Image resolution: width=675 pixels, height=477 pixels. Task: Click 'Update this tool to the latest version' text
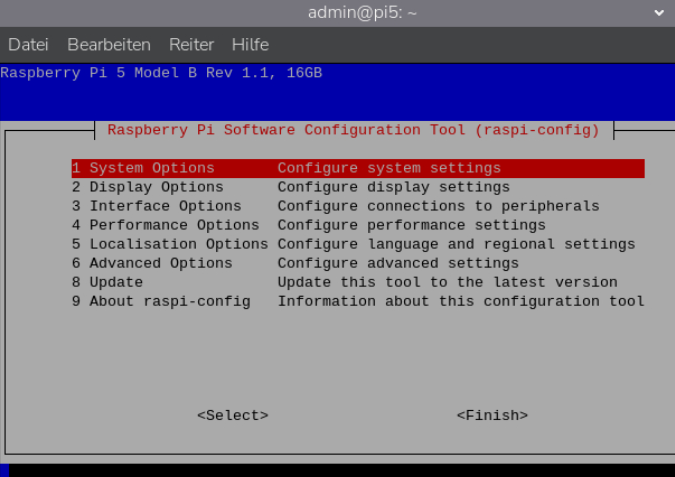coord(447,282)
